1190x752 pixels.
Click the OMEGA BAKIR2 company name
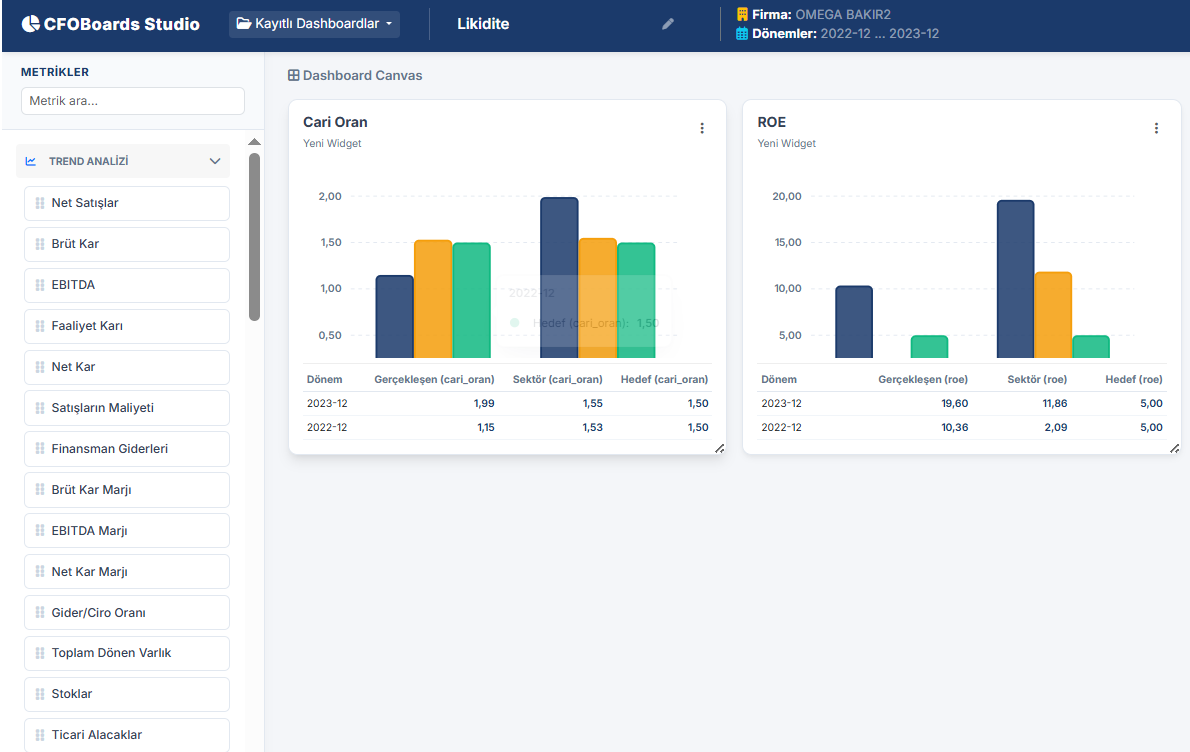tap(843, 14)
